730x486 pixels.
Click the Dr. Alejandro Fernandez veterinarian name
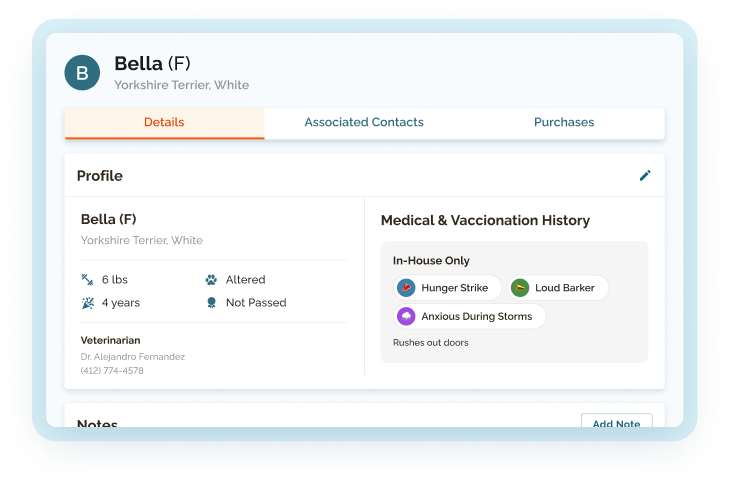pyautogui.click(x=133, y=357)
